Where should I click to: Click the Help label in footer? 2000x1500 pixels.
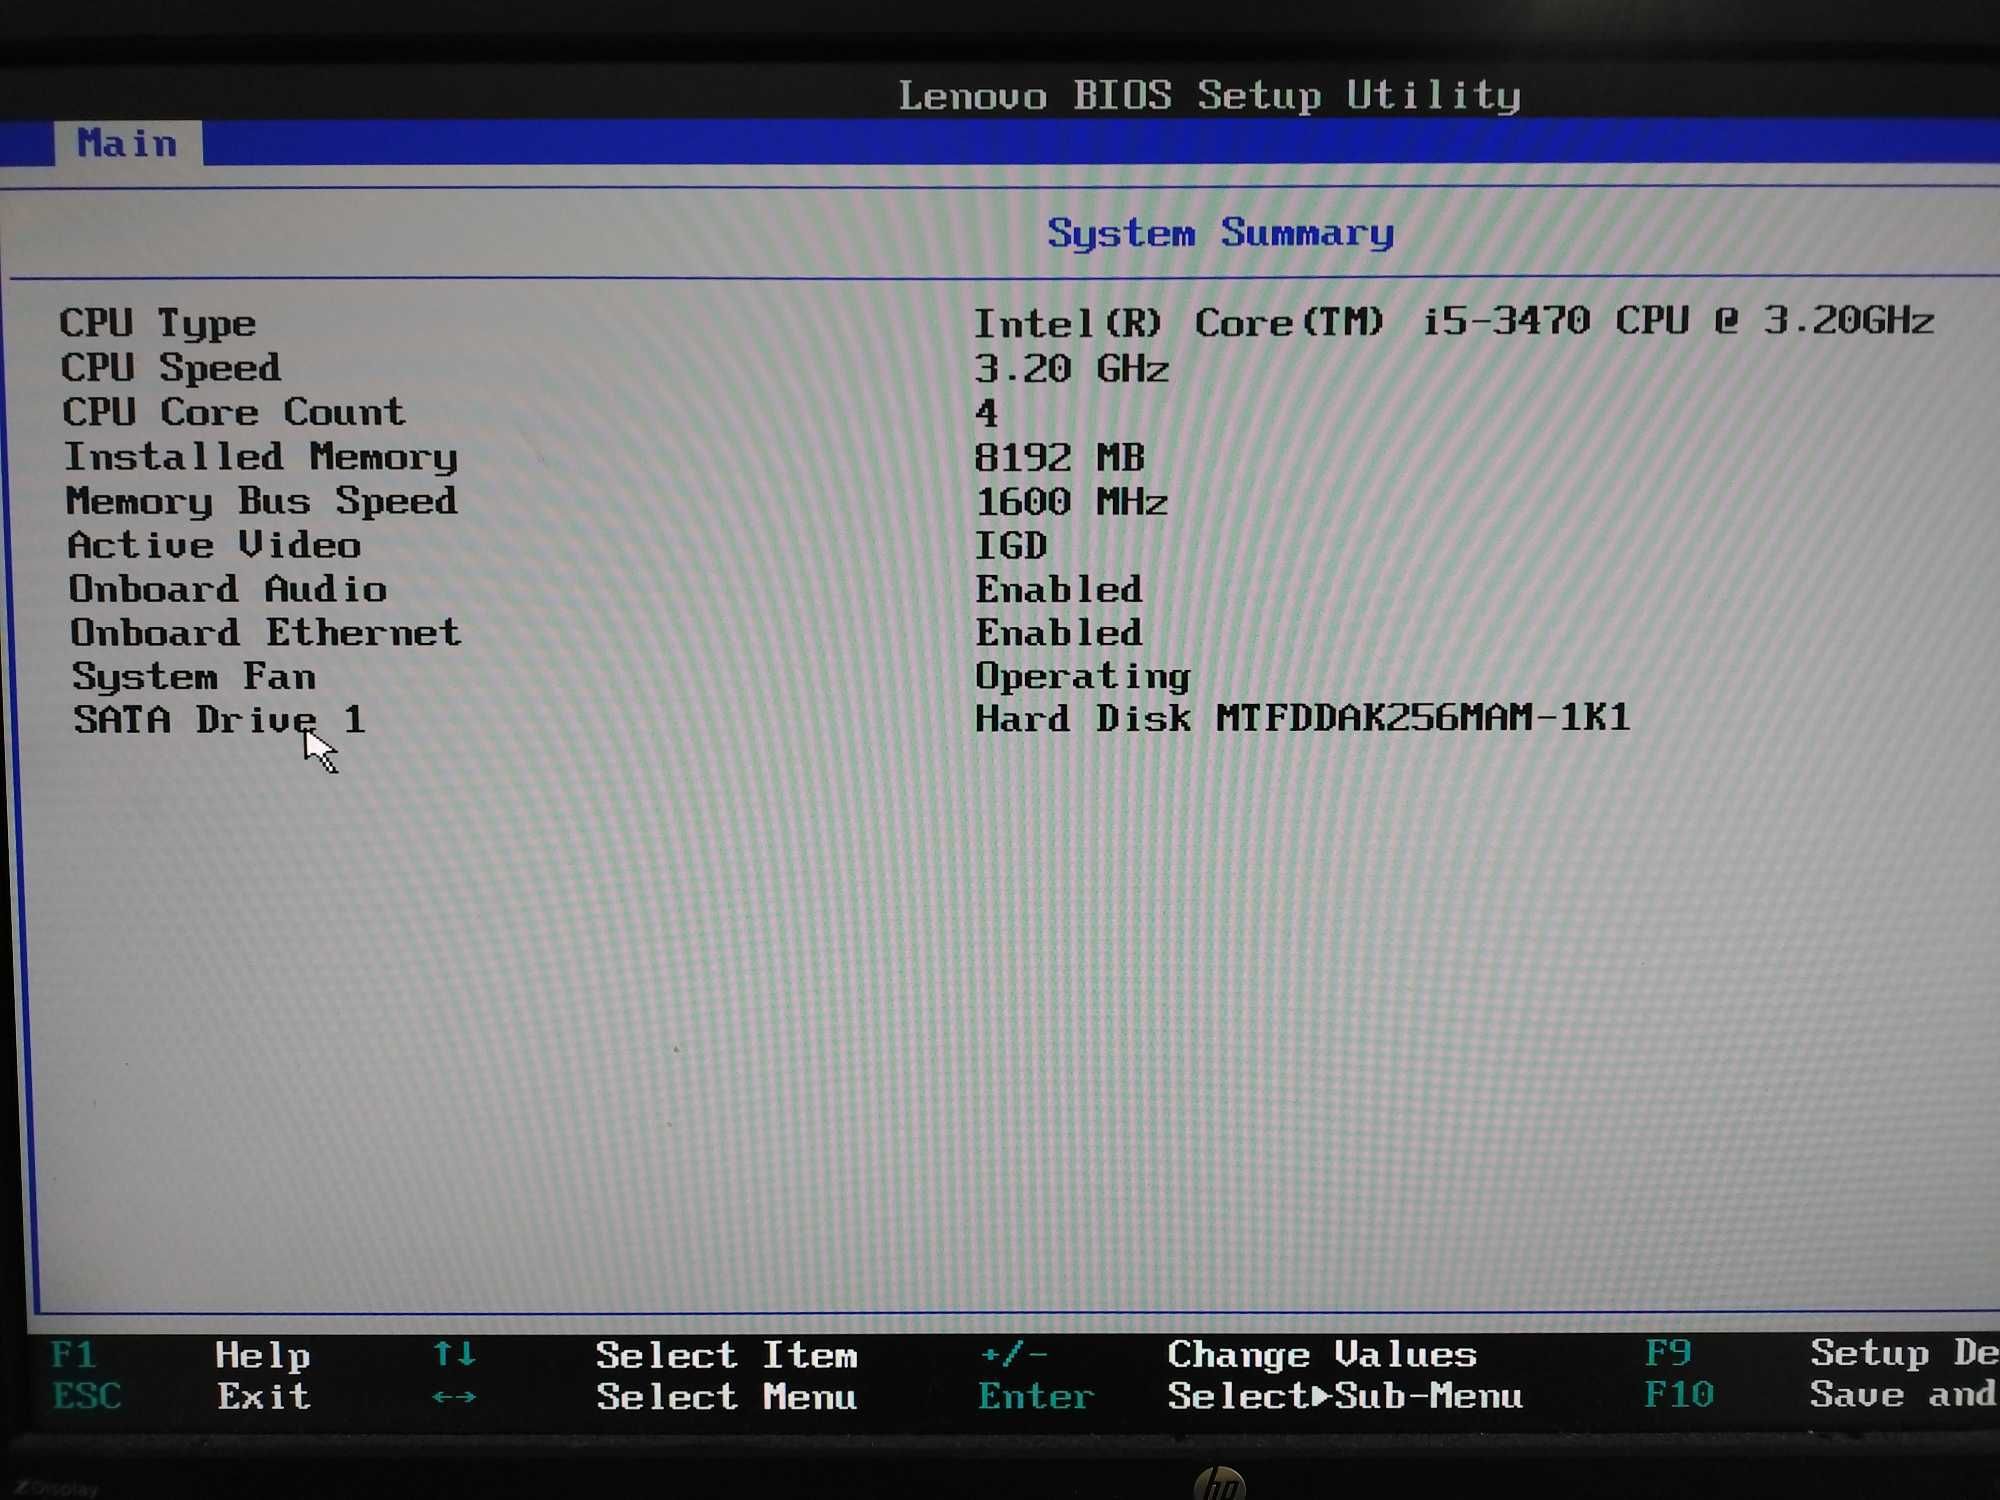[x=263, y=1356]
